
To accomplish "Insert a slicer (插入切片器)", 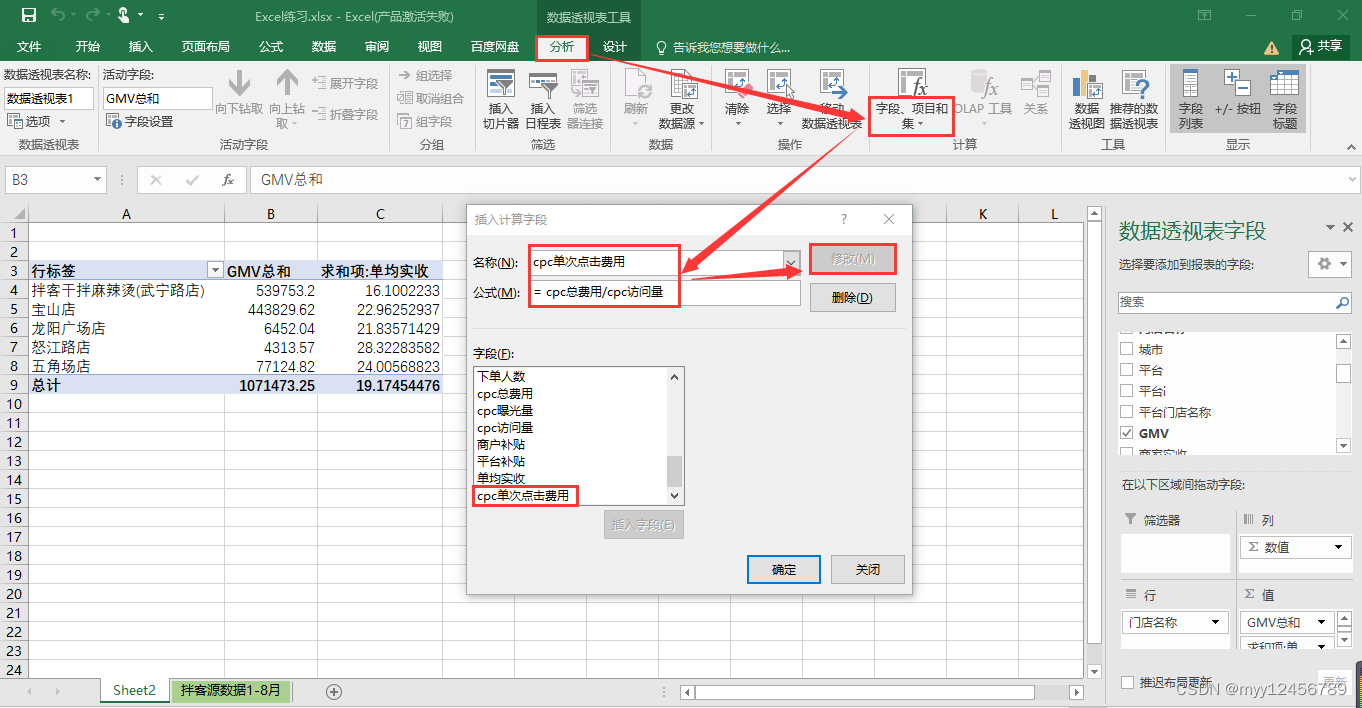I will (x=500, y=100).
